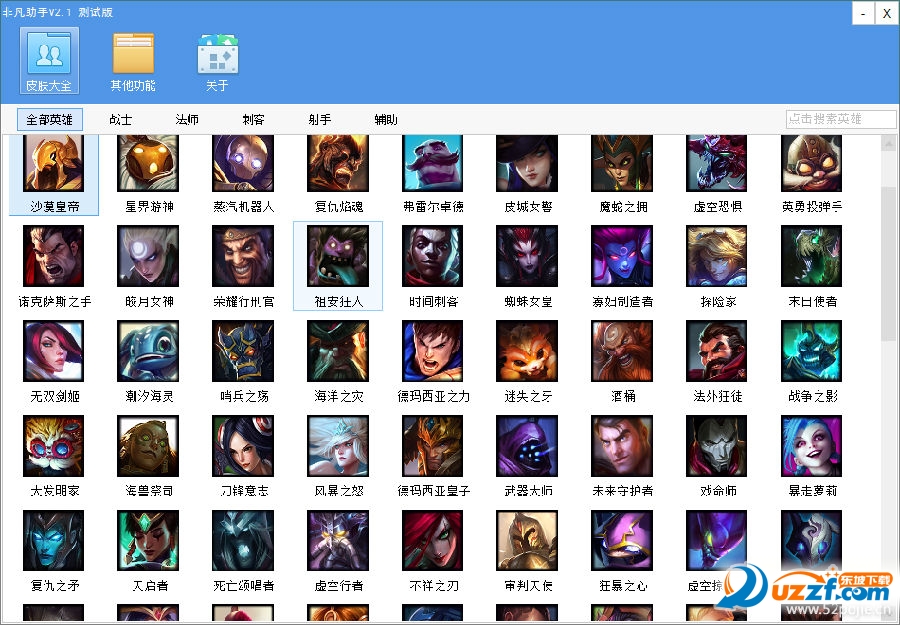900x625 pixels.
Task: Select the 蒸汽机器人 hero icon
Action: point(243,163)
